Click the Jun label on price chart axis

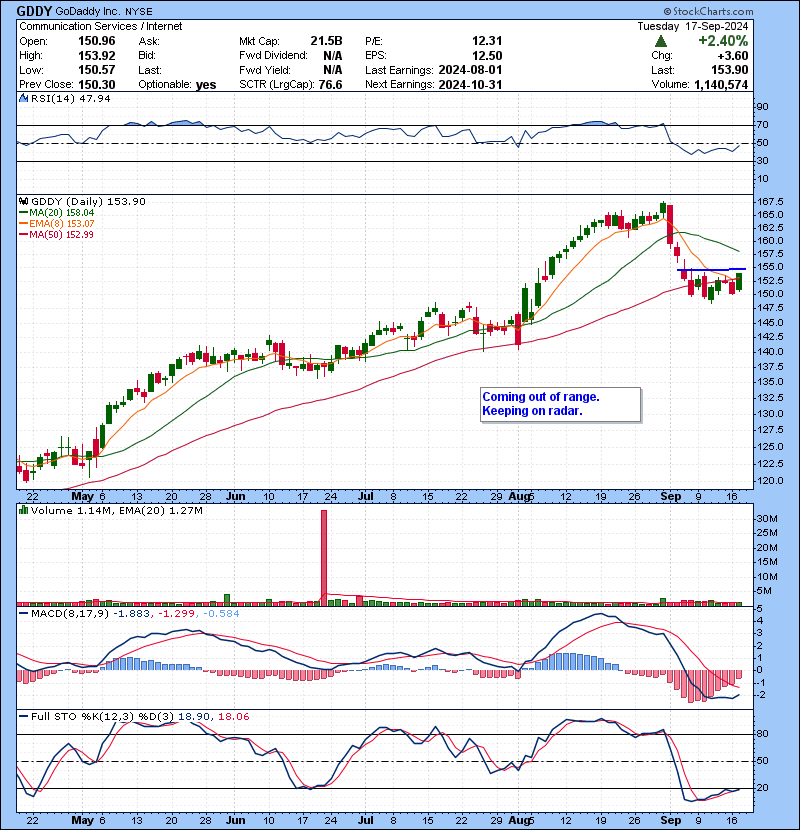click(236, 496)
